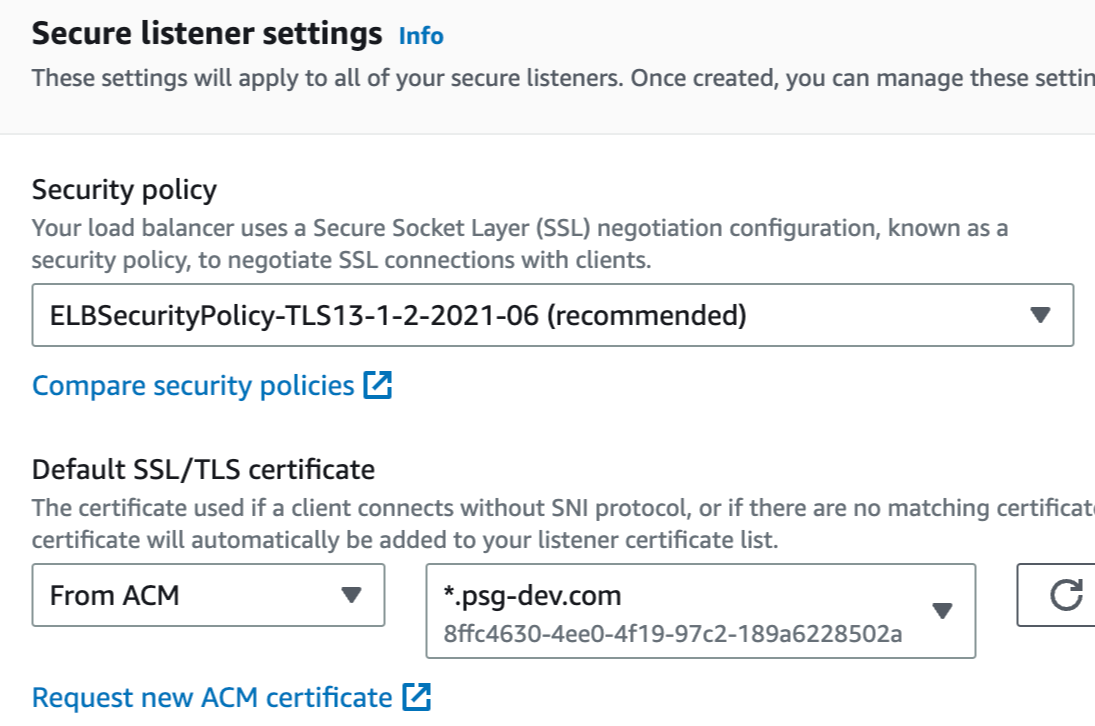Click the external-link icon beside Request new ACM certificate
1095x726 pixels.
(416, 697)
